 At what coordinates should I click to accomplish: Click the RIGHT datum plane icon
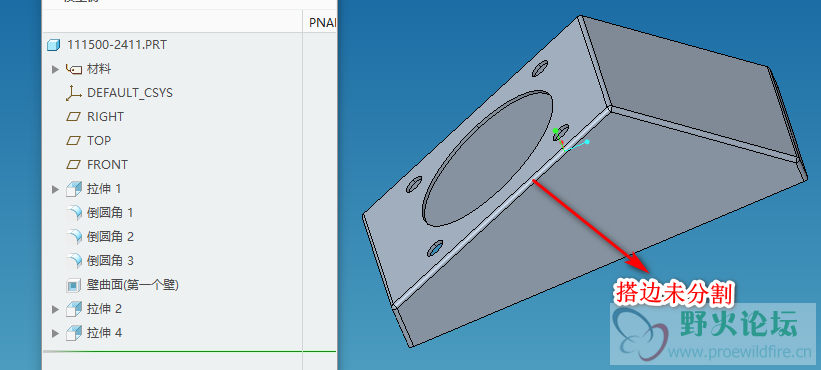pyautogui.click(x=74, y=117)
